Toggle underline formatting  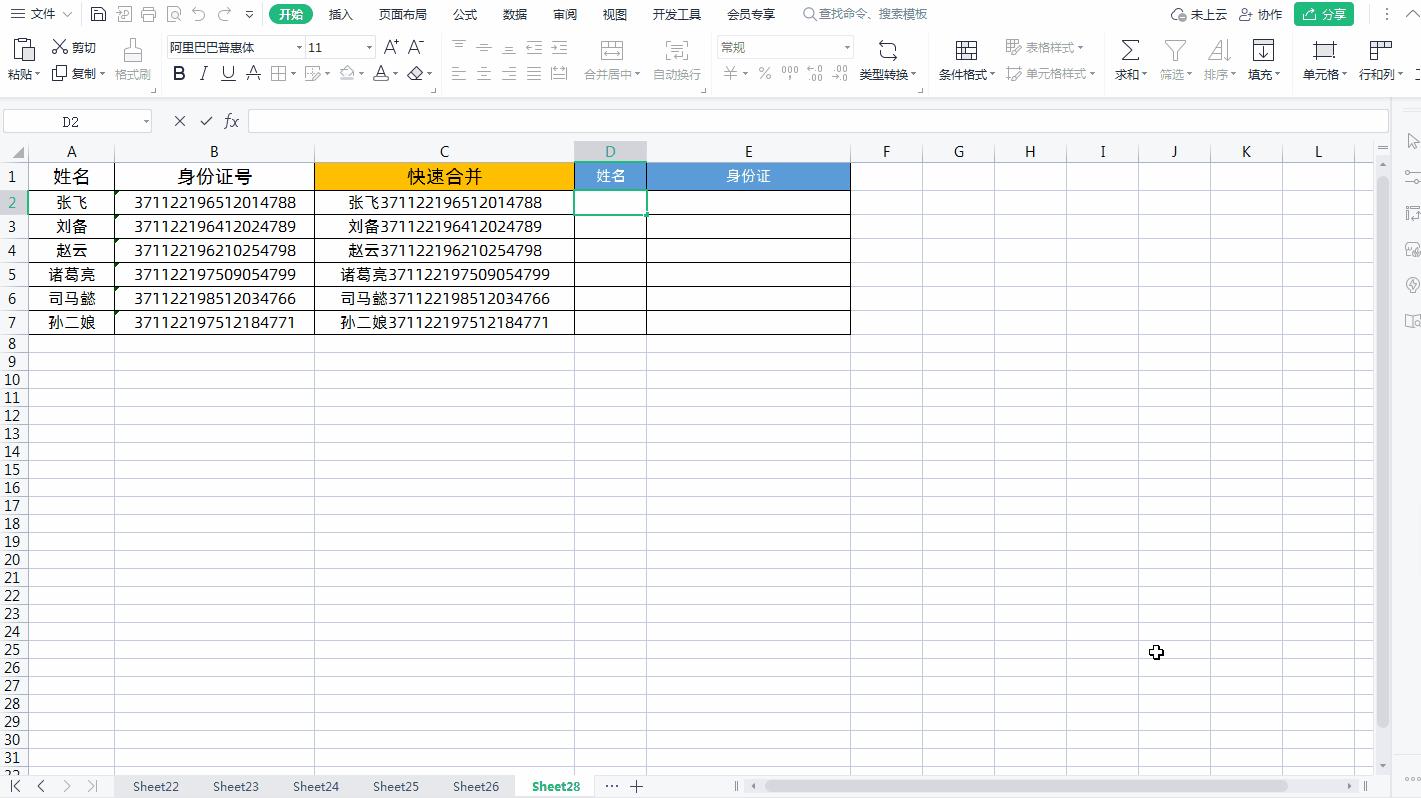(x=227, y=73)
